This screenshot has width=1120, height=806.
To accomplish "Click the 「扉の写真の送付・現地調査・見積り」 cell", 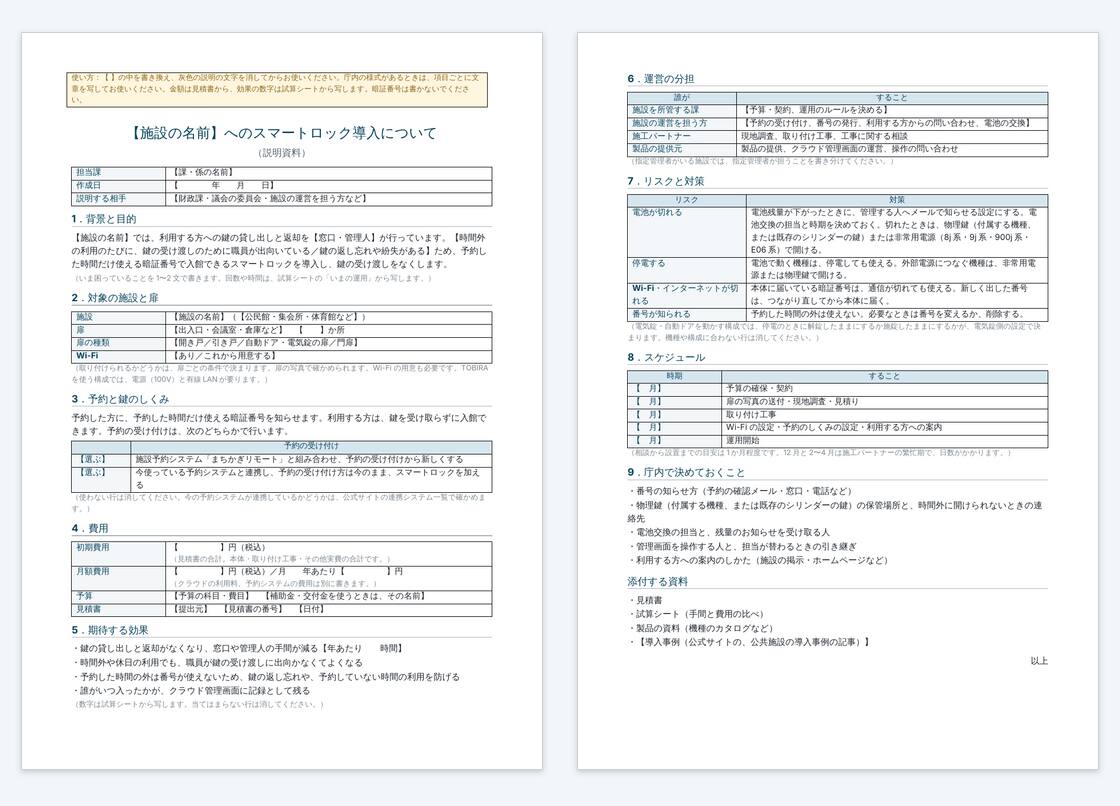I will coord(884,402).
